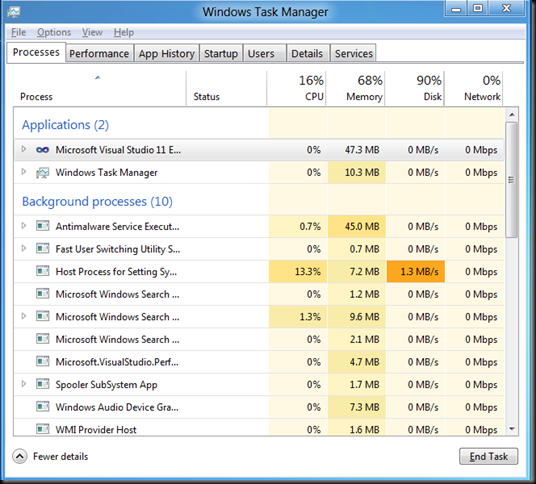Expand the Spooler SubSystem App row
The width and height of the screenshot is (536, 484).
pos(24,384)
